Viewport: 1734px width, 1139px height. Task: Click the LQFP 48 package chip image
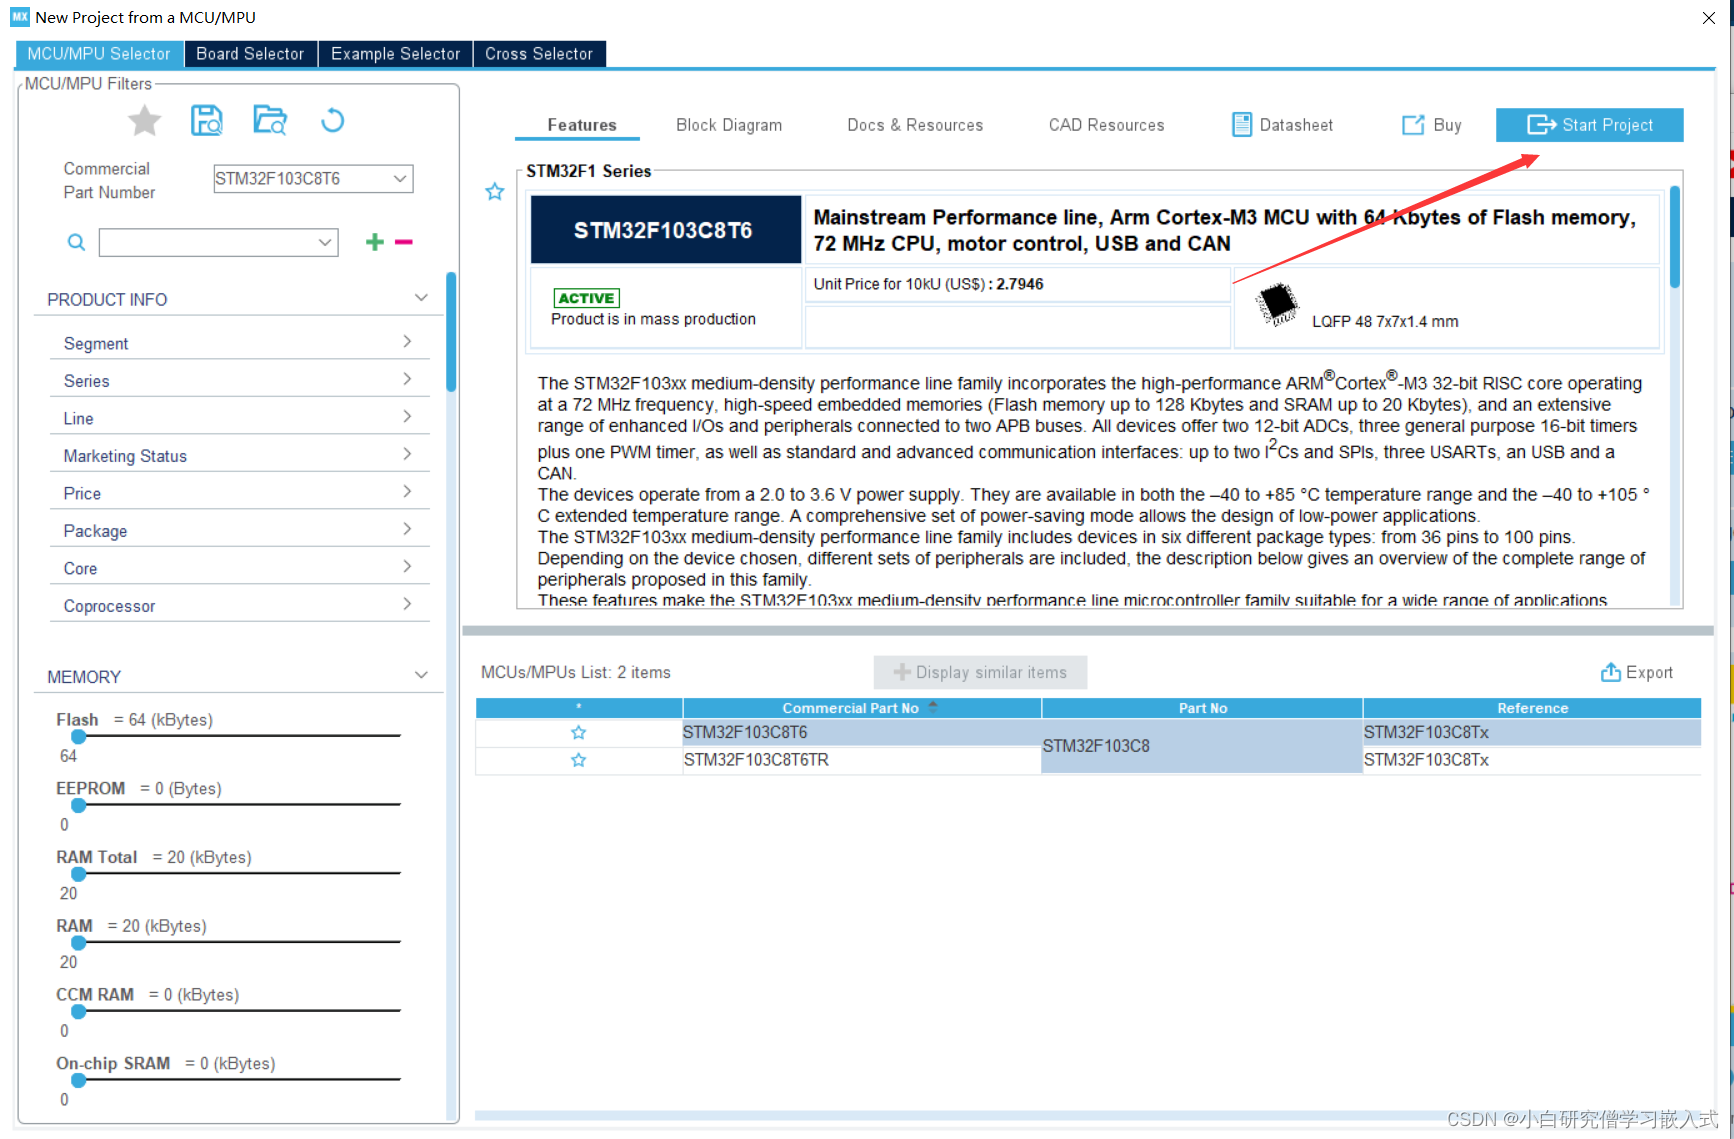[x=1277, y=304]
